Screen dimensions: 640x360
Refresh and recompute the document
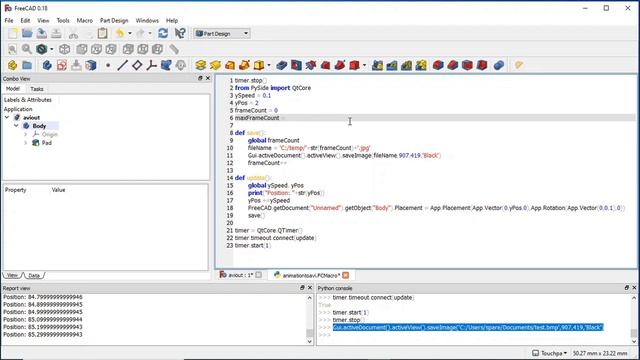pyautogui.click(x=163, y=33)
